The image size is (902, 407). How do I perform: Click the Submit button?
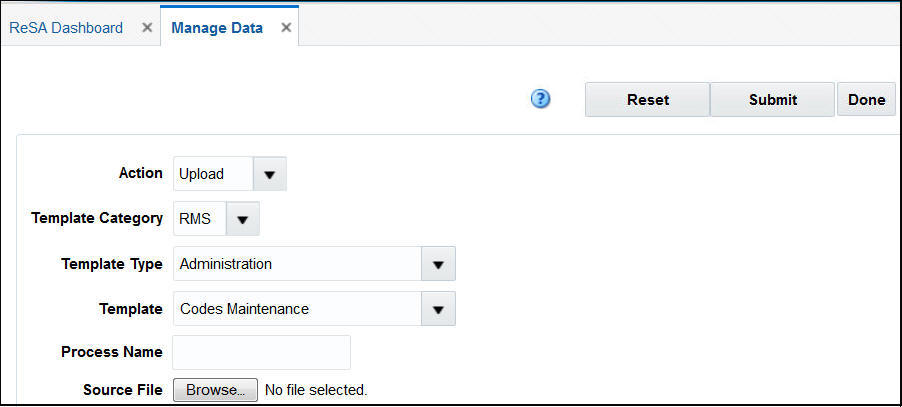772,100
